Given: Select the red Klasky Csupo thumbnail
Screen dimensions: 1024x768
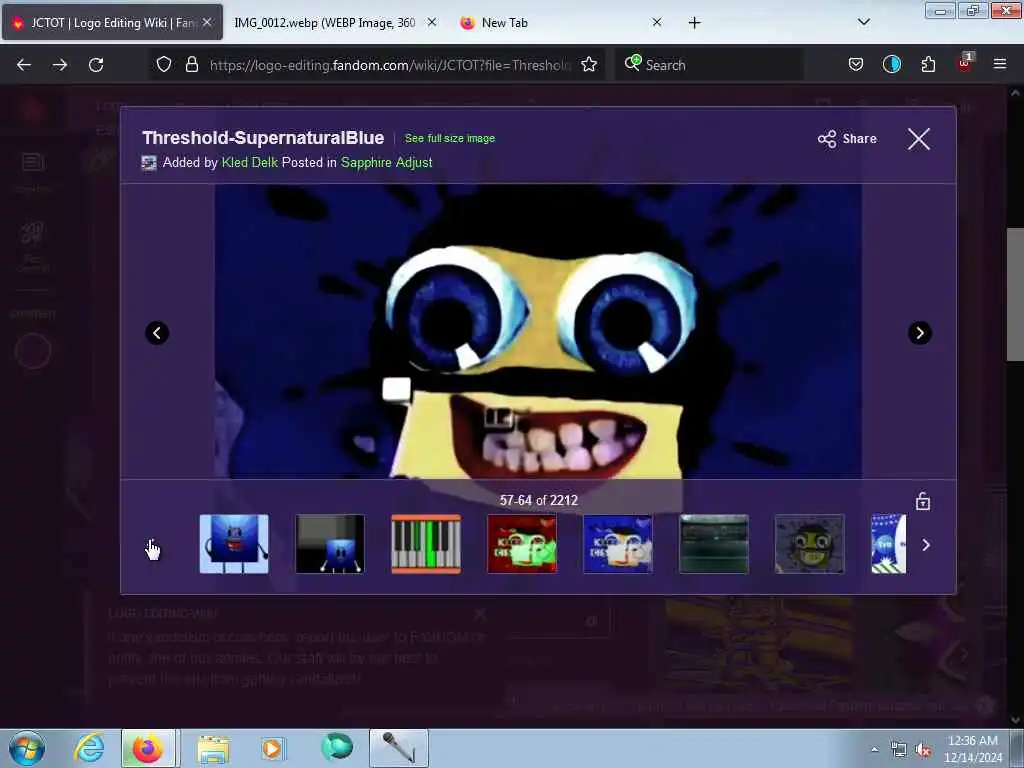Looking at the screenshot, I should (x=522, y=544).
